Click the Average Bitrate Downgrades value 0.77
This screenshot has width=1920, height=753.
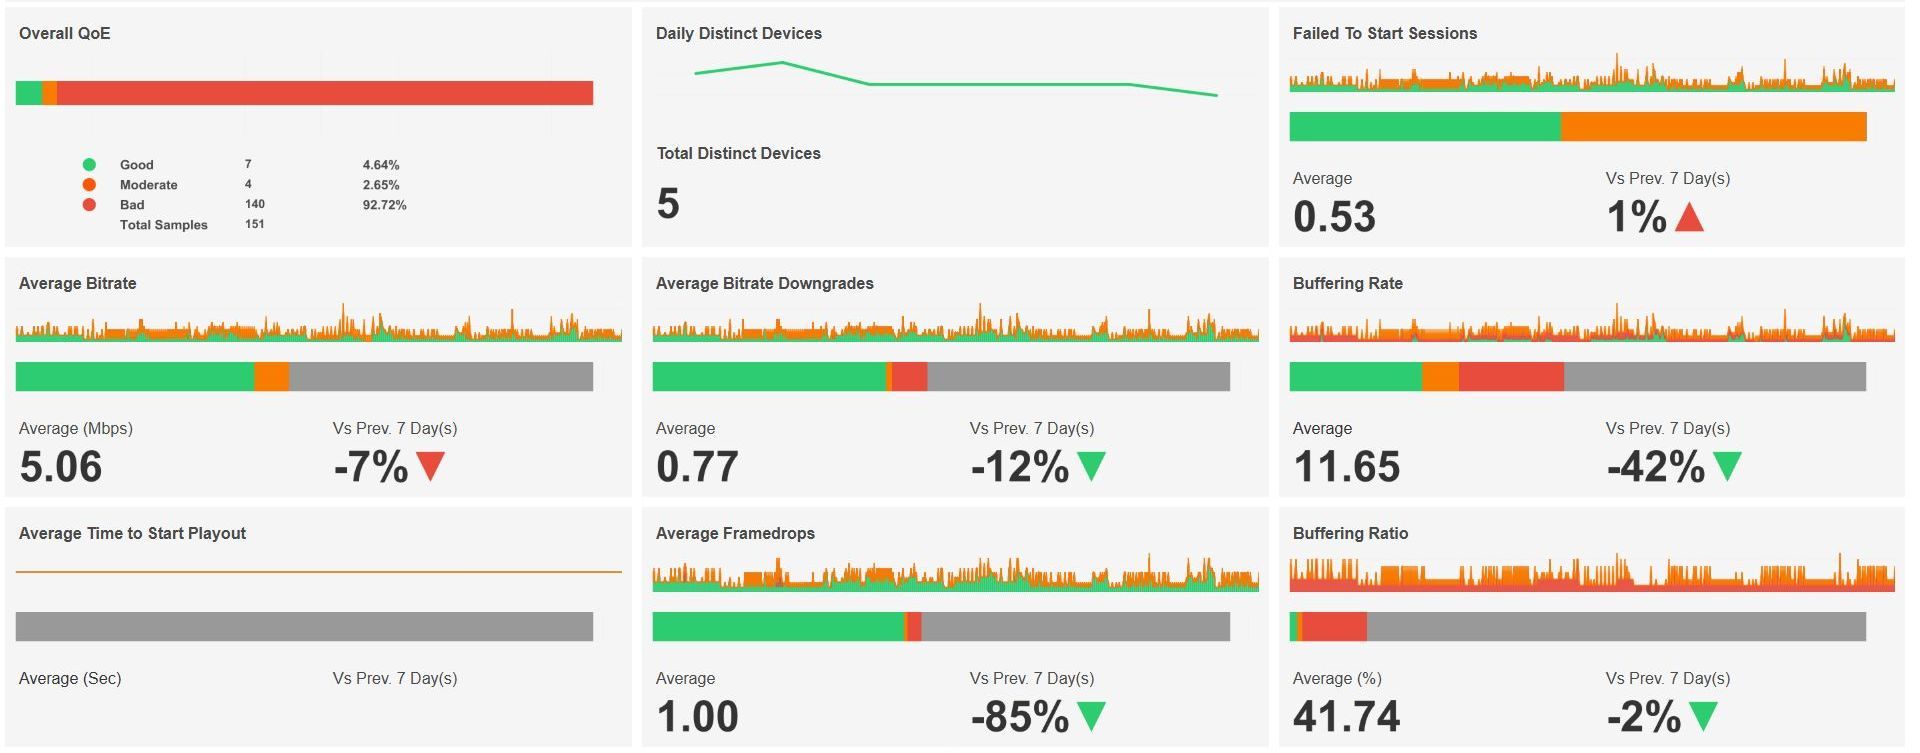pyautogui.click(x=697, y=467)
